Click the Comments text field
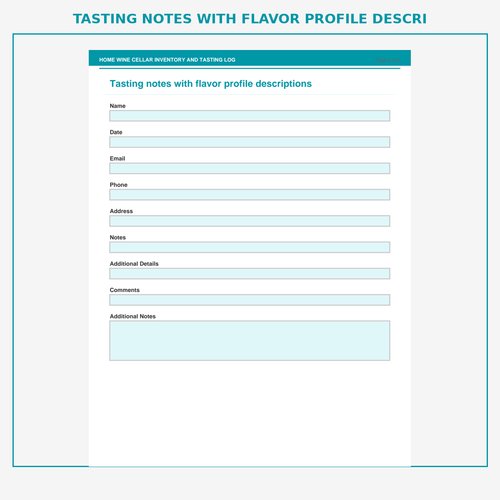 (249, 300)
